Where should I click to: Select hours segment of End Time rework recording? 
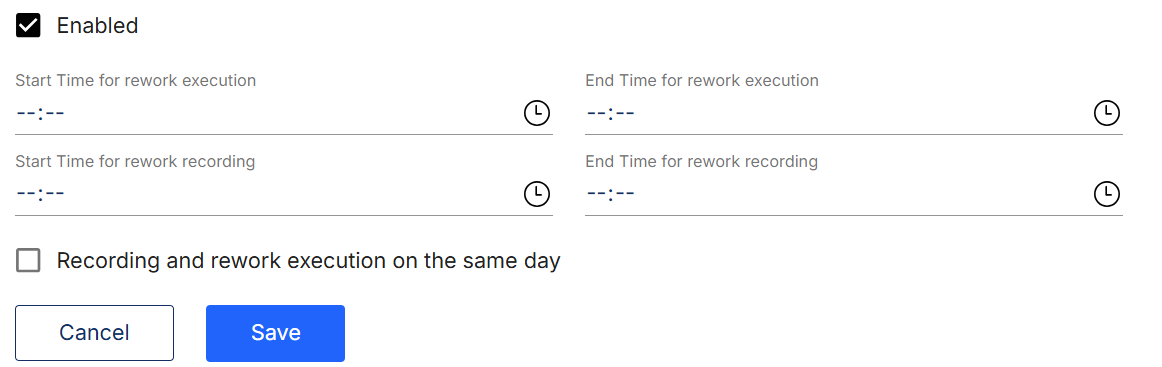(596, 194)
